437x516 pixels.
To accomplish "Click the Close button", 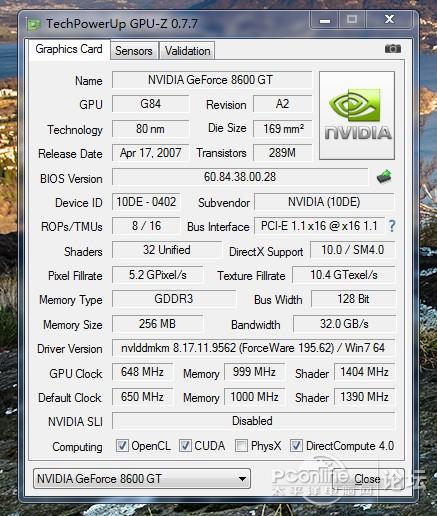I will point(369,479).
